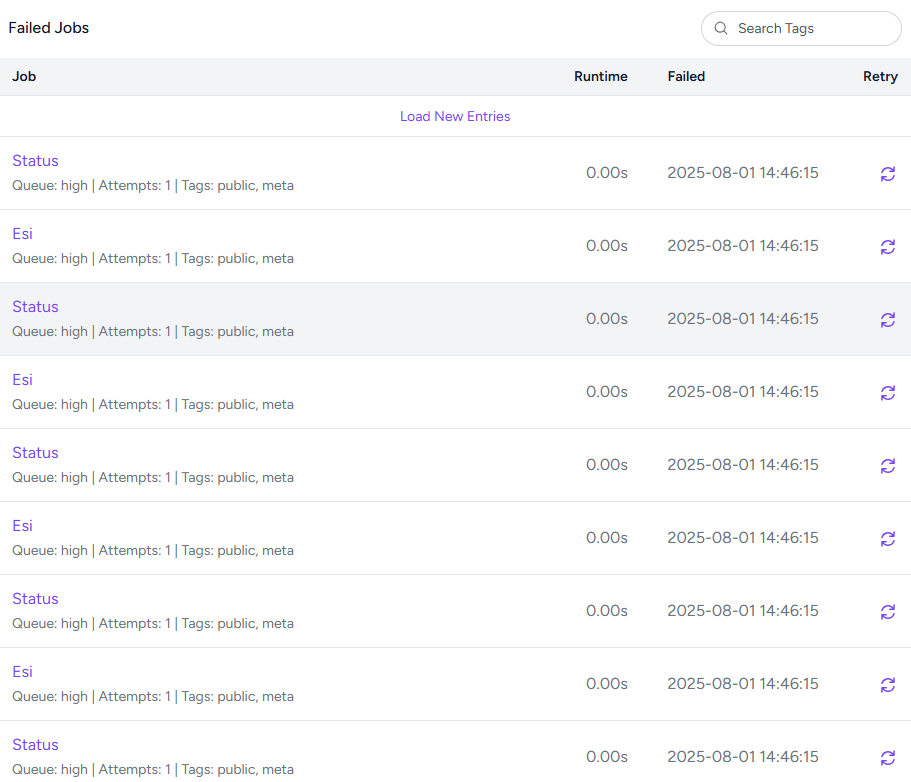Open the second Esi job link
911x782 pixels.
(22, 380)
